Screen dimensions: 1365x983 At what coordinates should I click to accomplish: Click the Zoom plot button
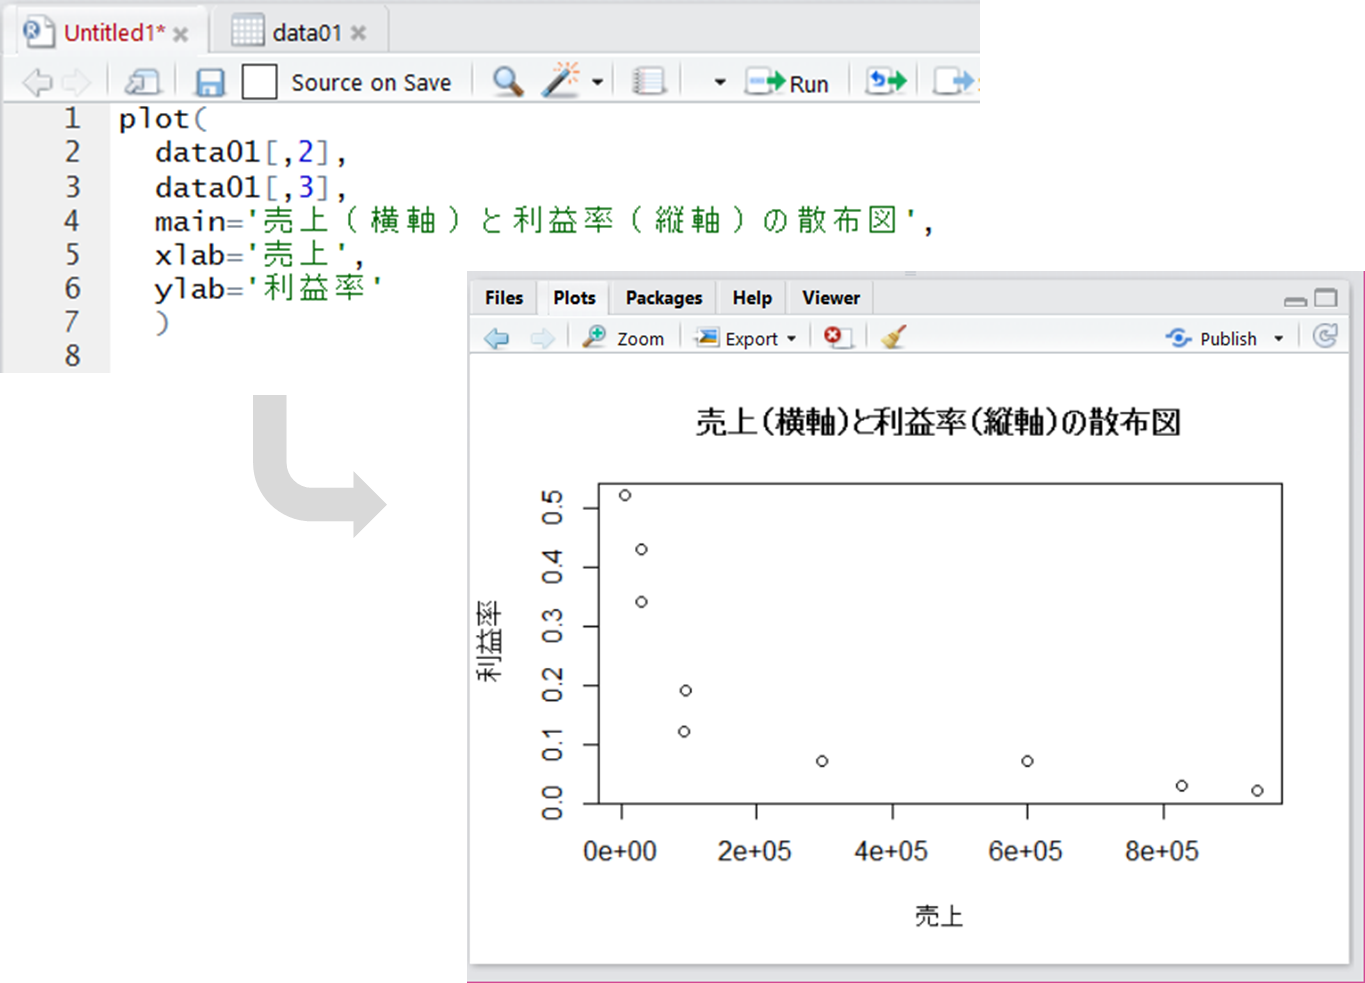[x=625, y=339]
